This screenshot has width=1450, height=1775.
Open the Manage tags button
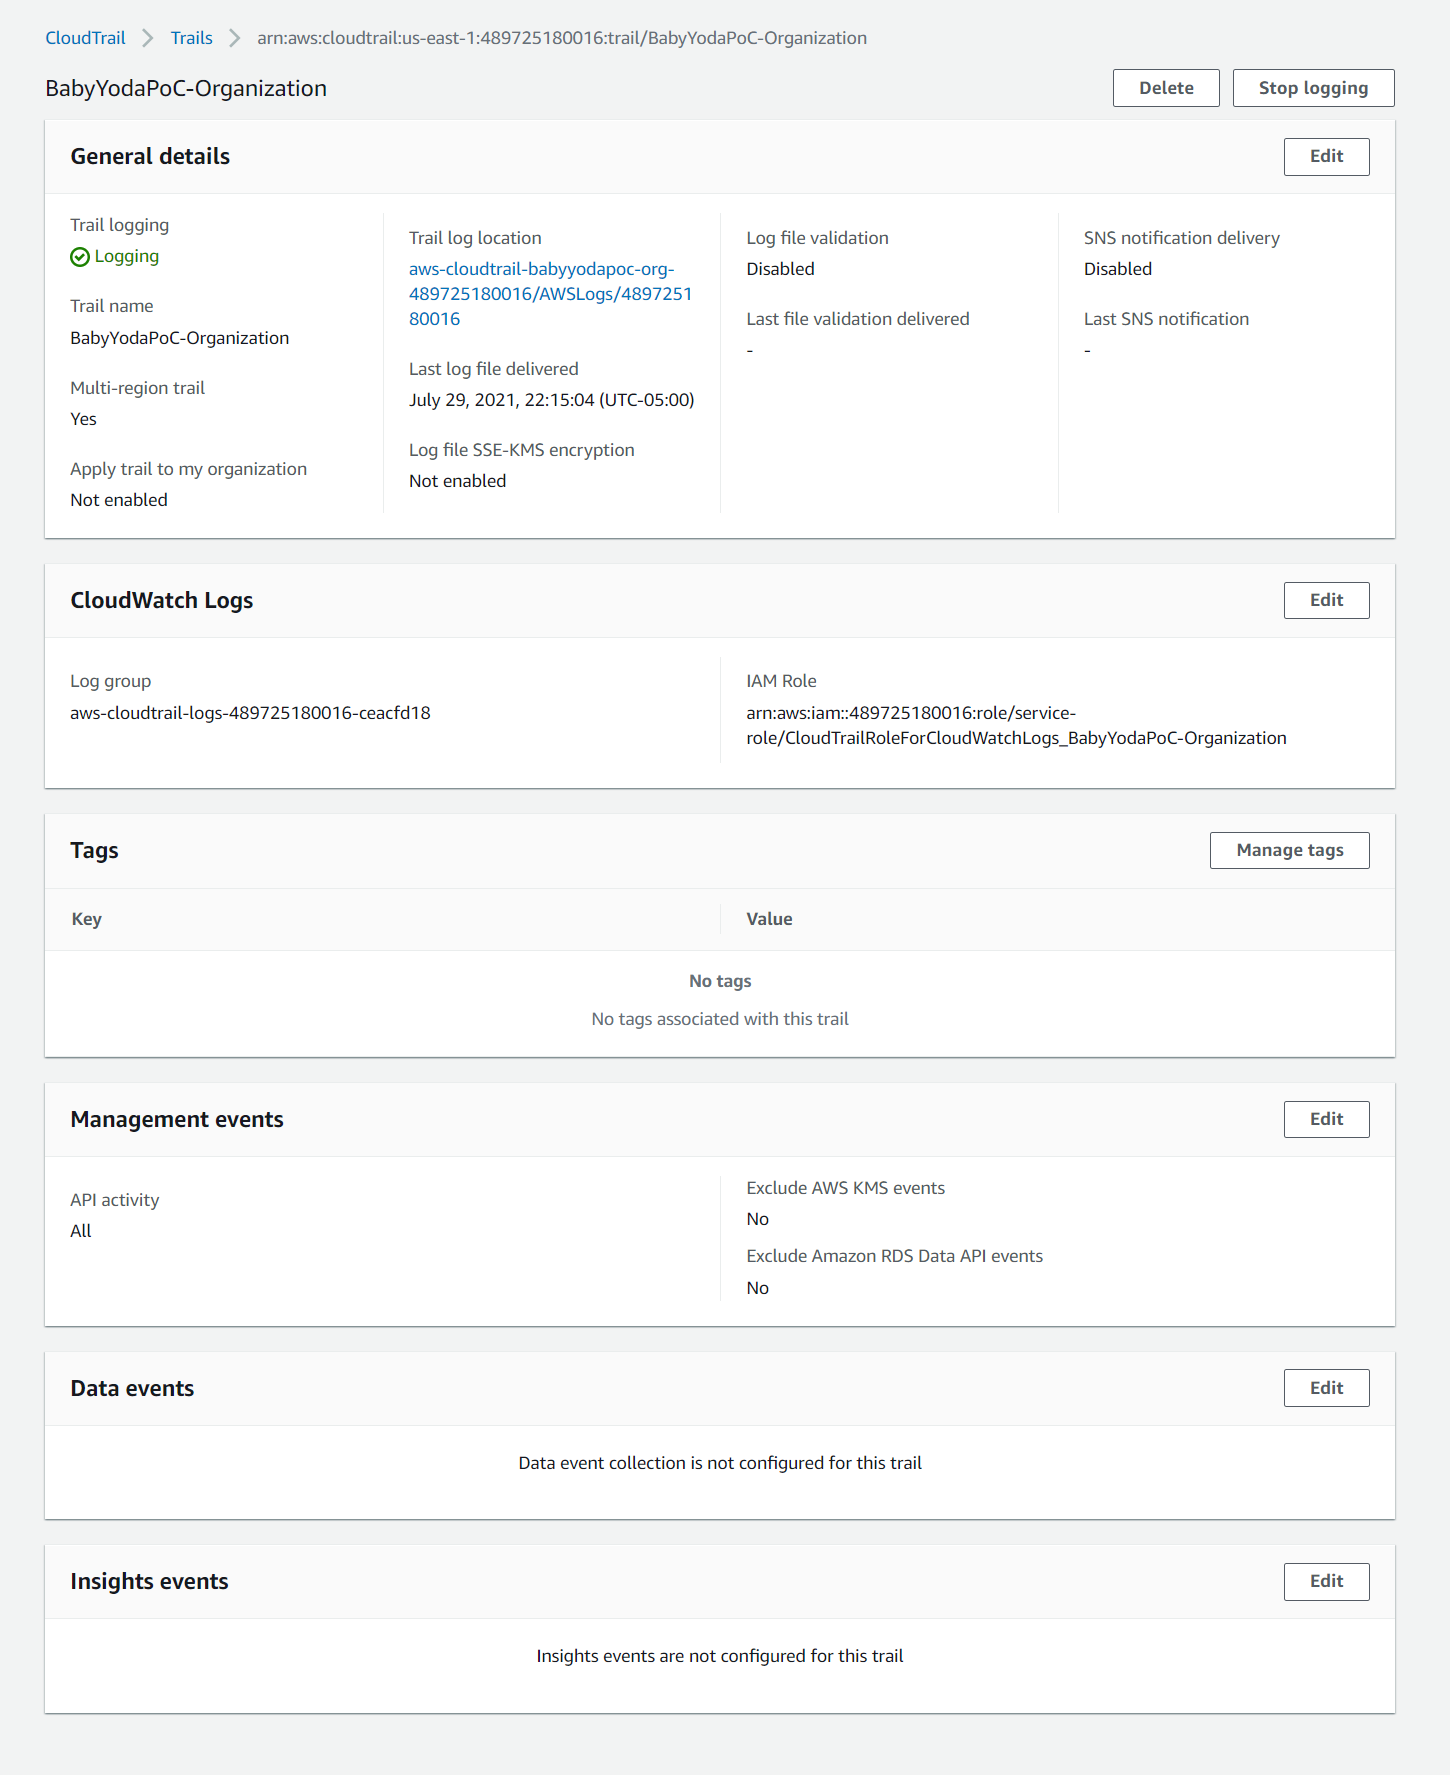tap(1289, 850)
